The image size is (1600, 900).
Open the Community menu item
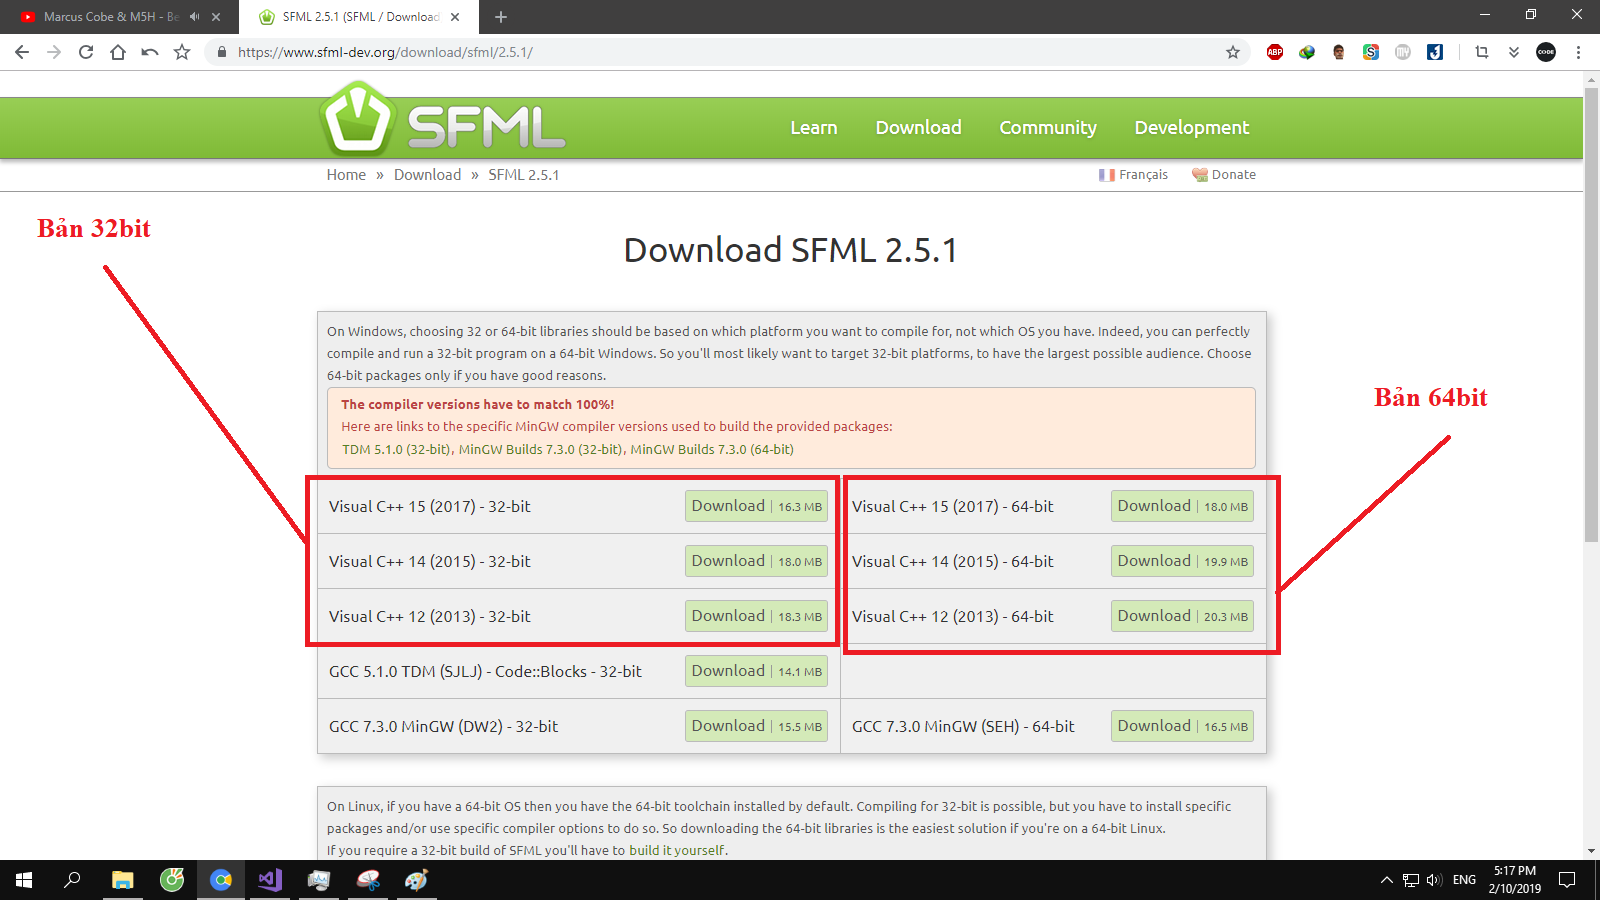click(x=1047, y=127)
